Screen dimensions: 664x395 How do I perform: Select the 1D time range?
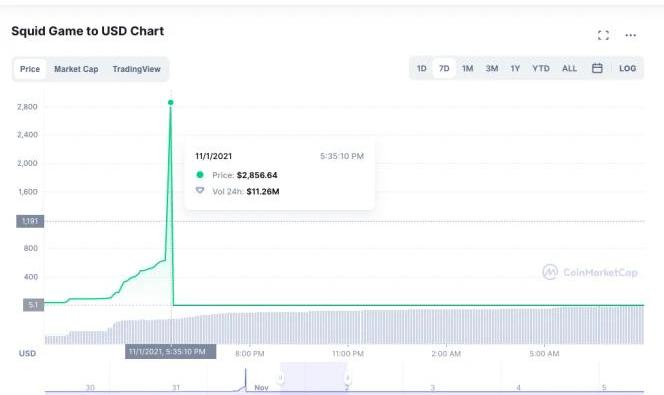click(421, 68)
